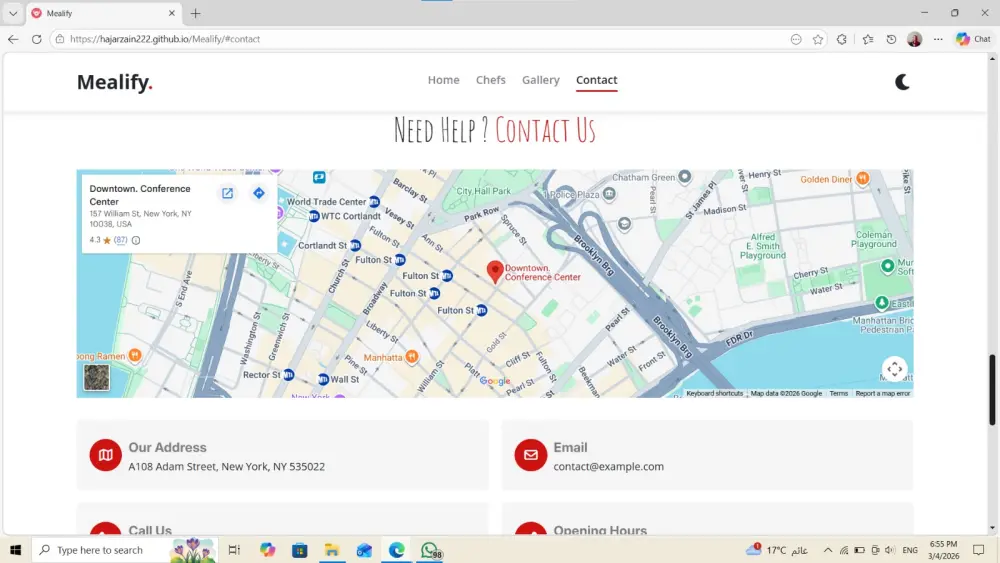Click the Rector St subway marker
Viewport: 1000px width, 563px height.
coord(288,375)
